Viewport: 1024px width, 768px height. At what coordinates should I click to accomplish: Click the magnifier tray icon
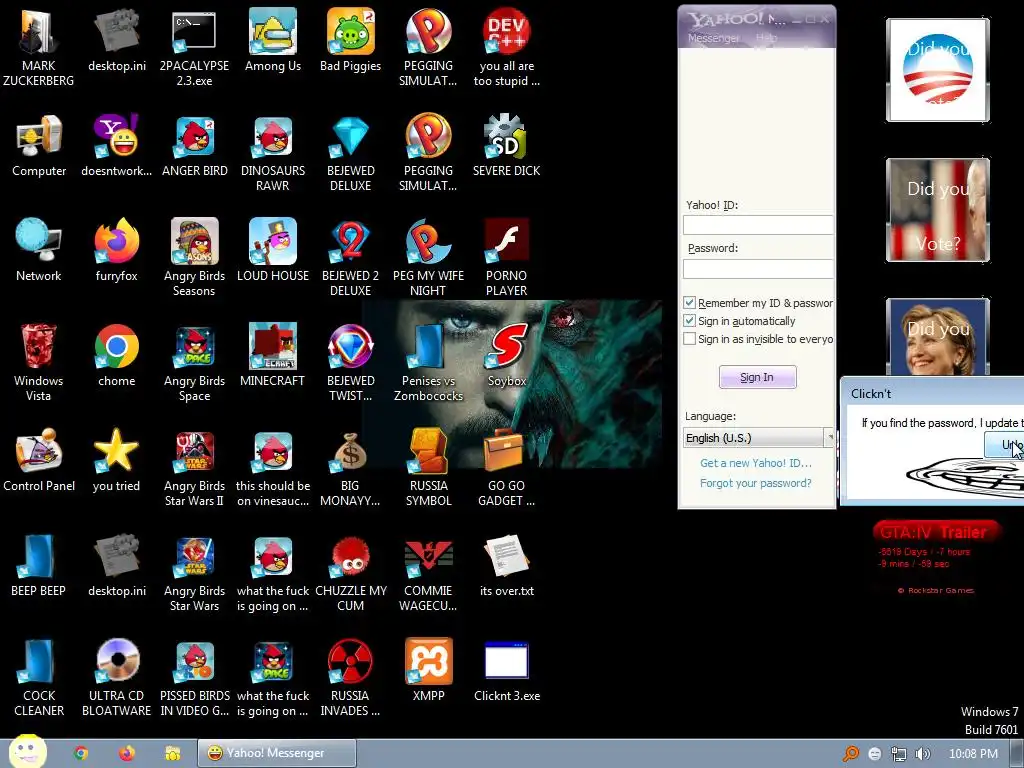[850, 754]
